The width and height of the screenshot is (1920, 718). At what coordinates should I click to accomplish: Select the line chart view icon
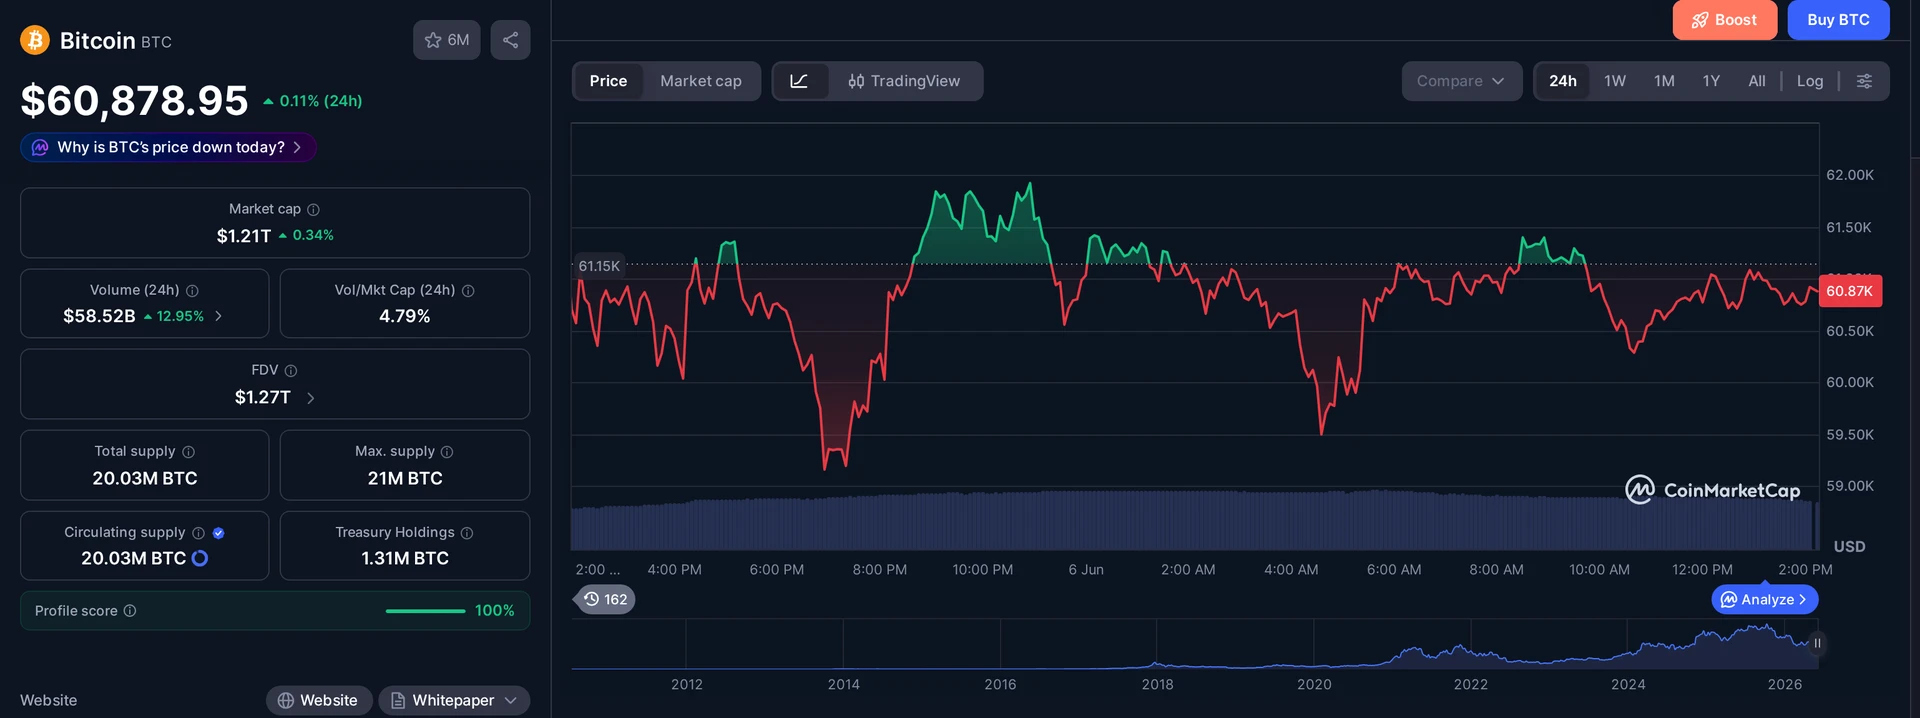pos(799,81)
